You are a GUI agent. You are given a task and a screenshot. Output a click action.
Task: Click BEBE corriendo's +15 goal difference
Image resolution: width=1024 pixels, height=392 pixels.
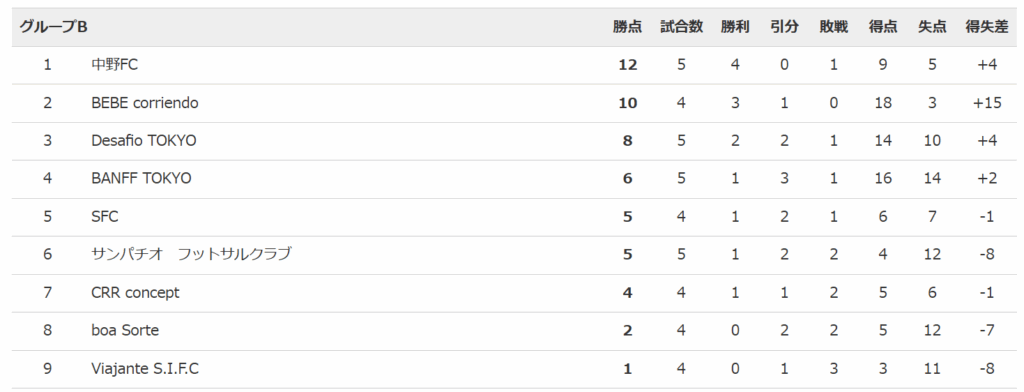click(987, 103)
